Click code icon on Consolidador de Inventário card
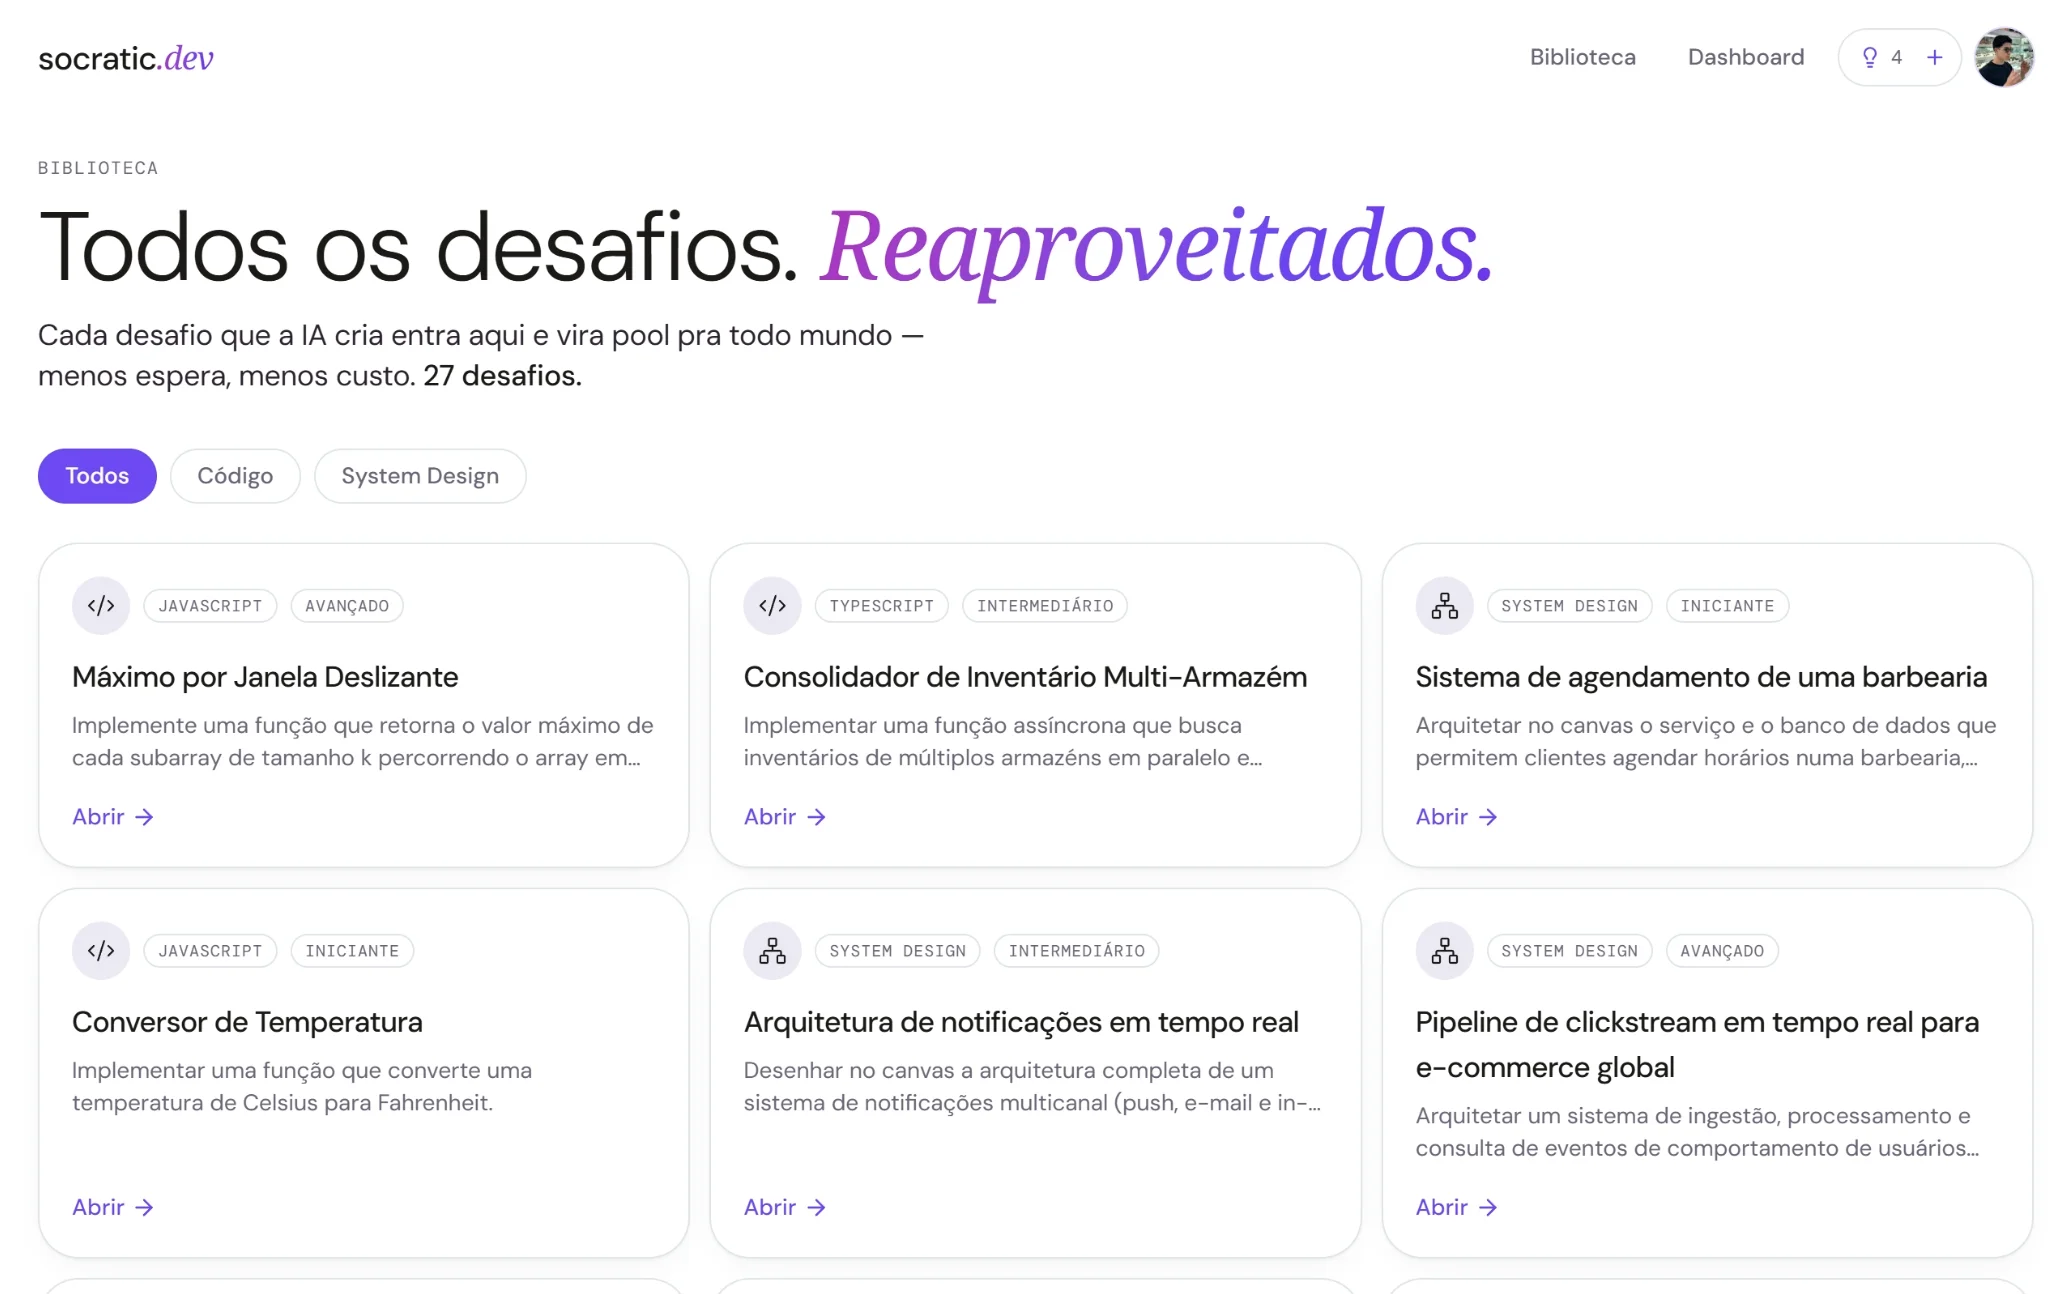2070x1294 pixels. pos(772,606)
